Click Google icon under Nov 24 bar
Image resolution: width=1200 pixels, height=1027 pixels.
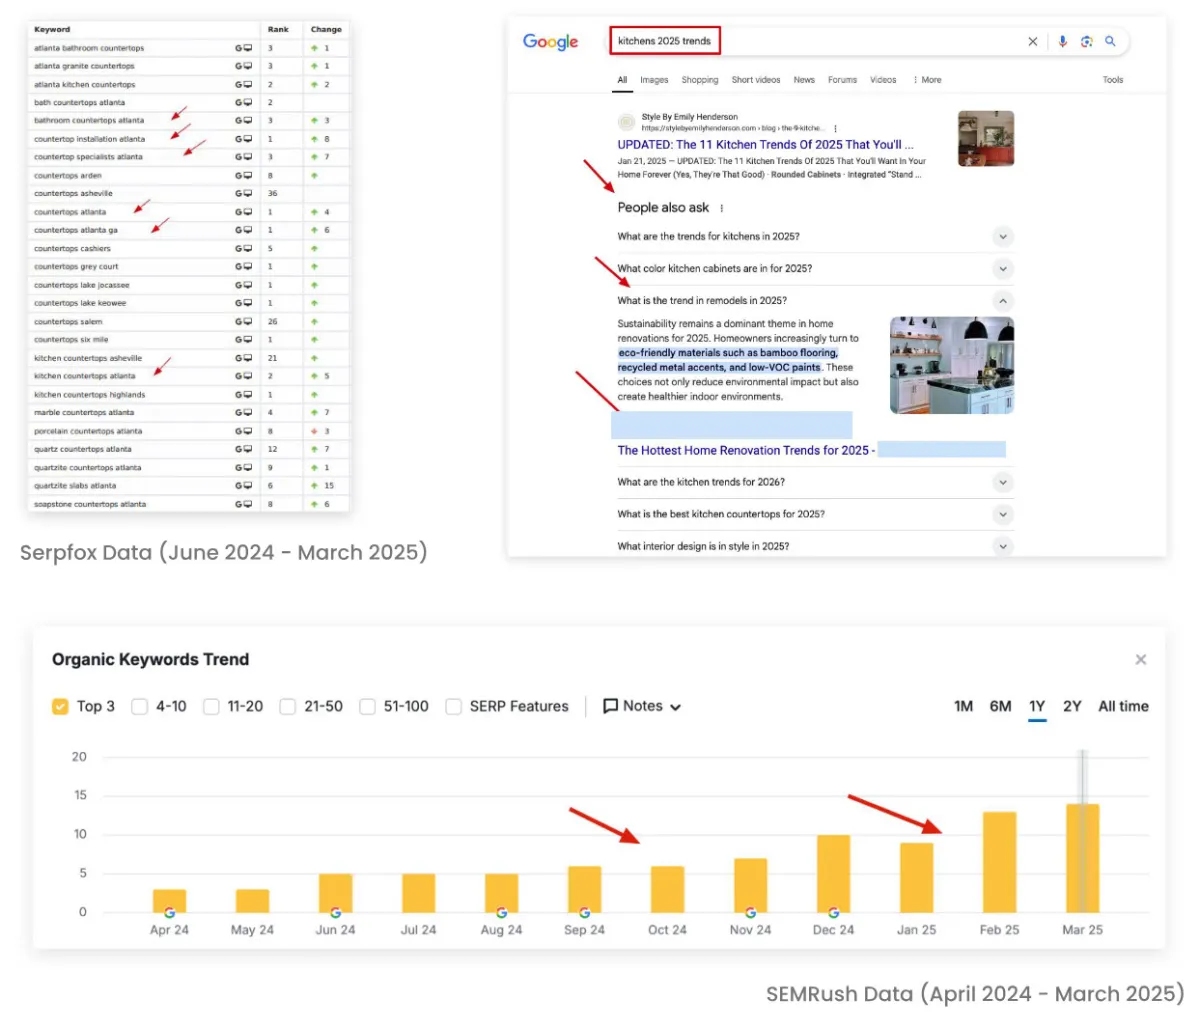[750, 913]
